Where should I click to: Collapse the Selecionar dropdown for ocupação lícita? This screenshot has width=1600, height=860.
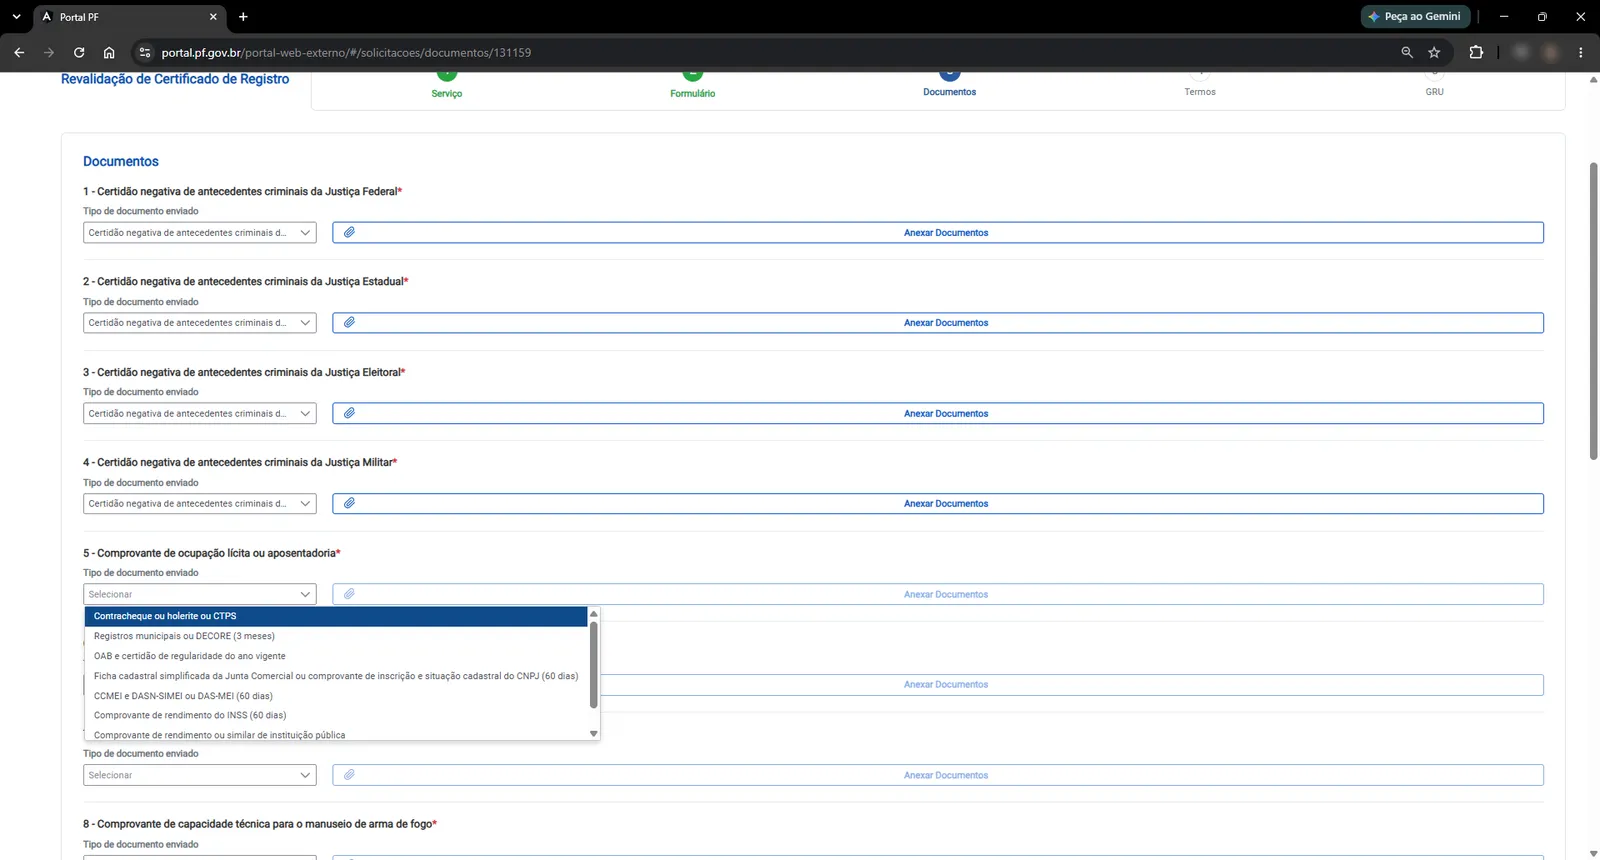pos(200,594)
